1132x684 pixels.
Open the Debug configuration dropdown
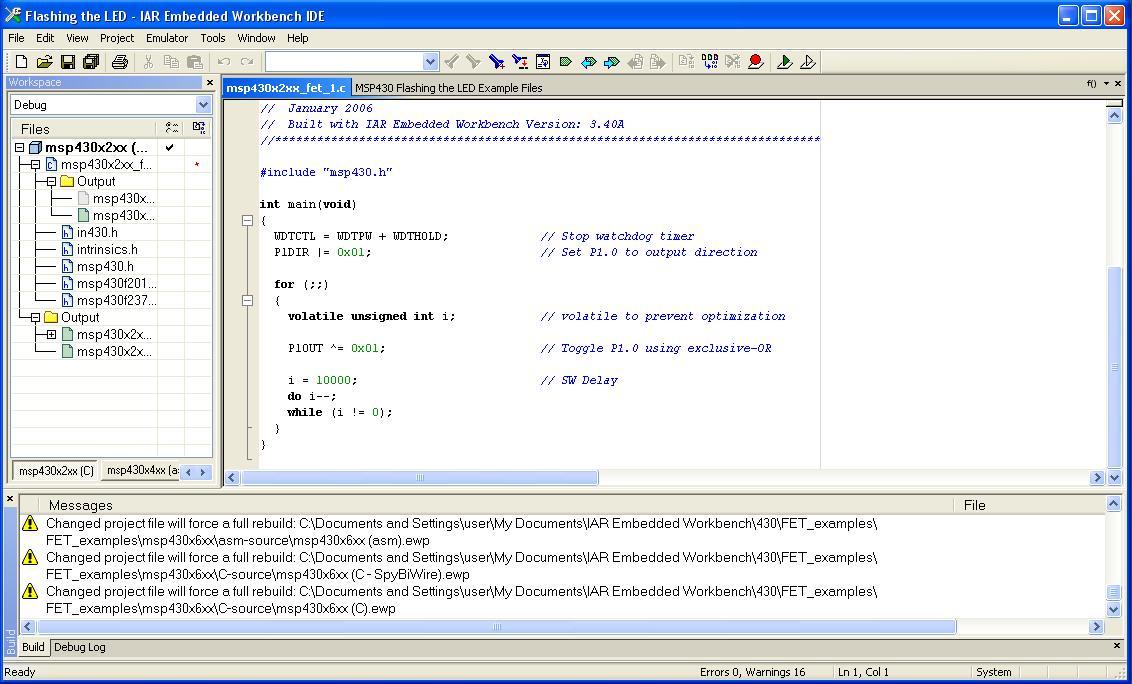click(x=203, y=105)
